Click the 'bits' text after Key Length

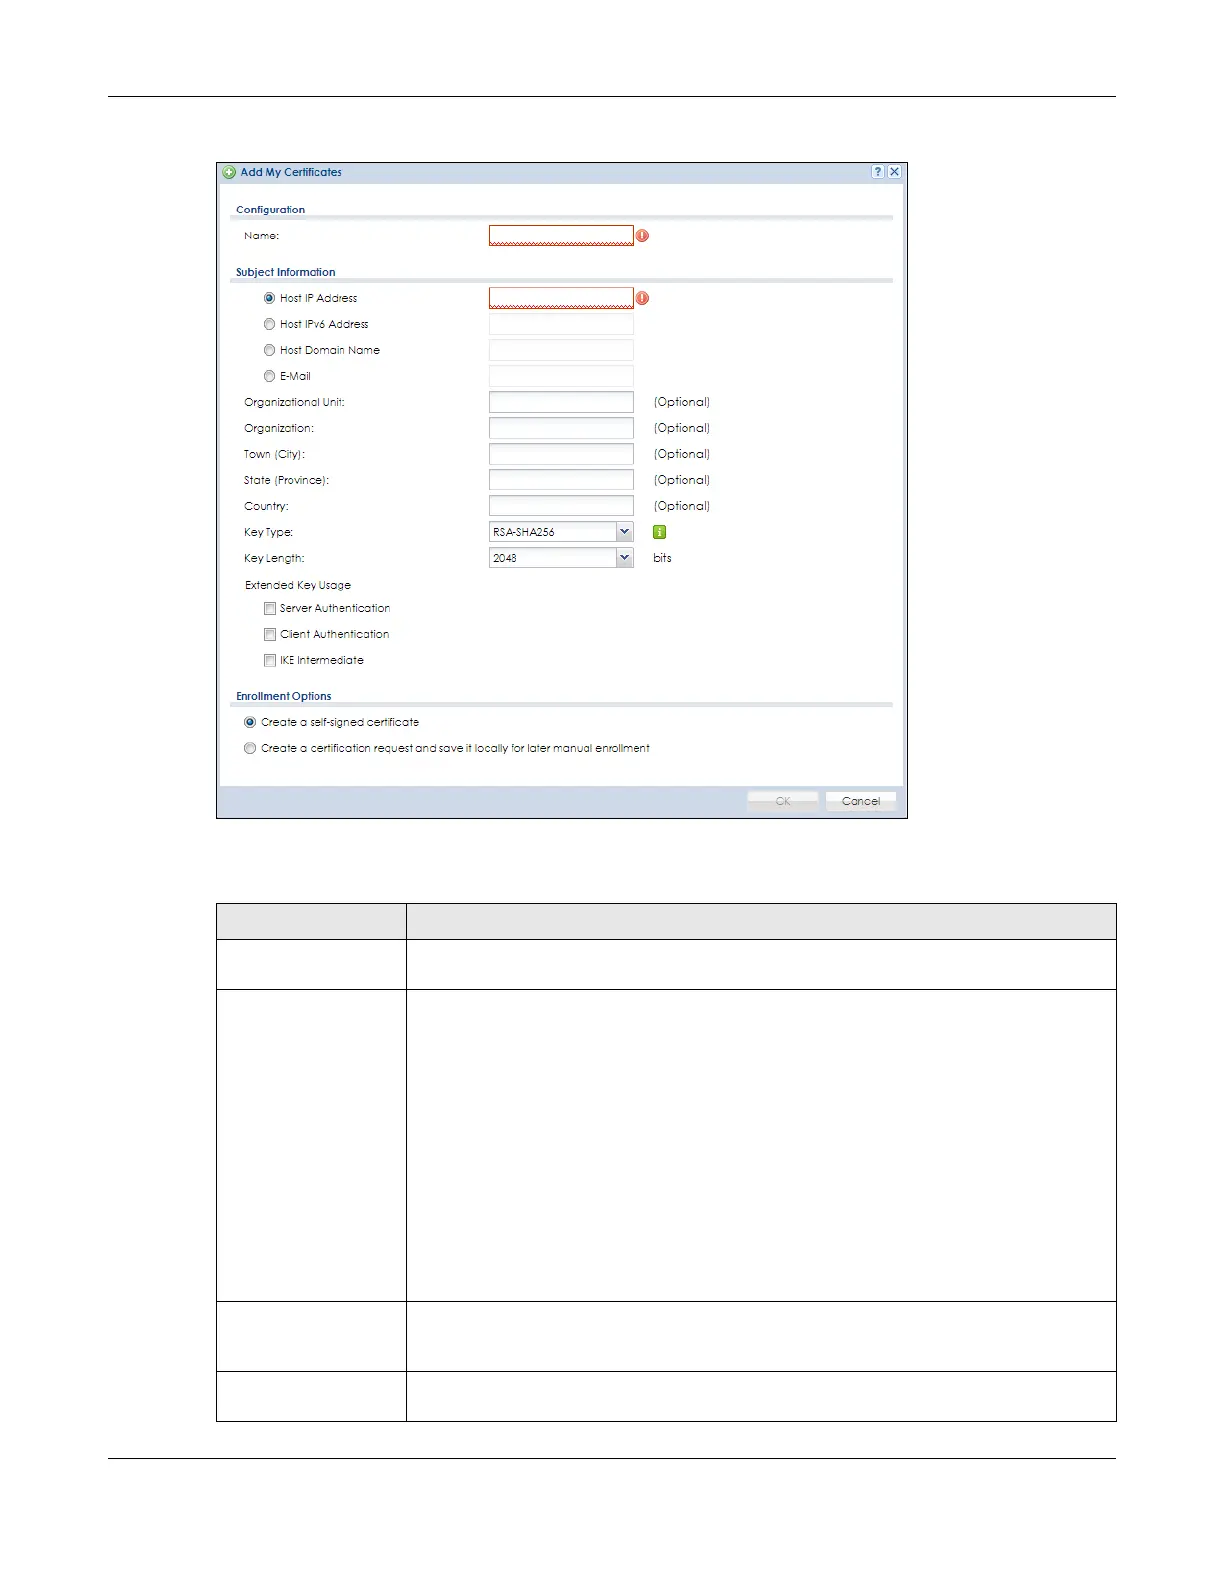click(x=662, y=558)
